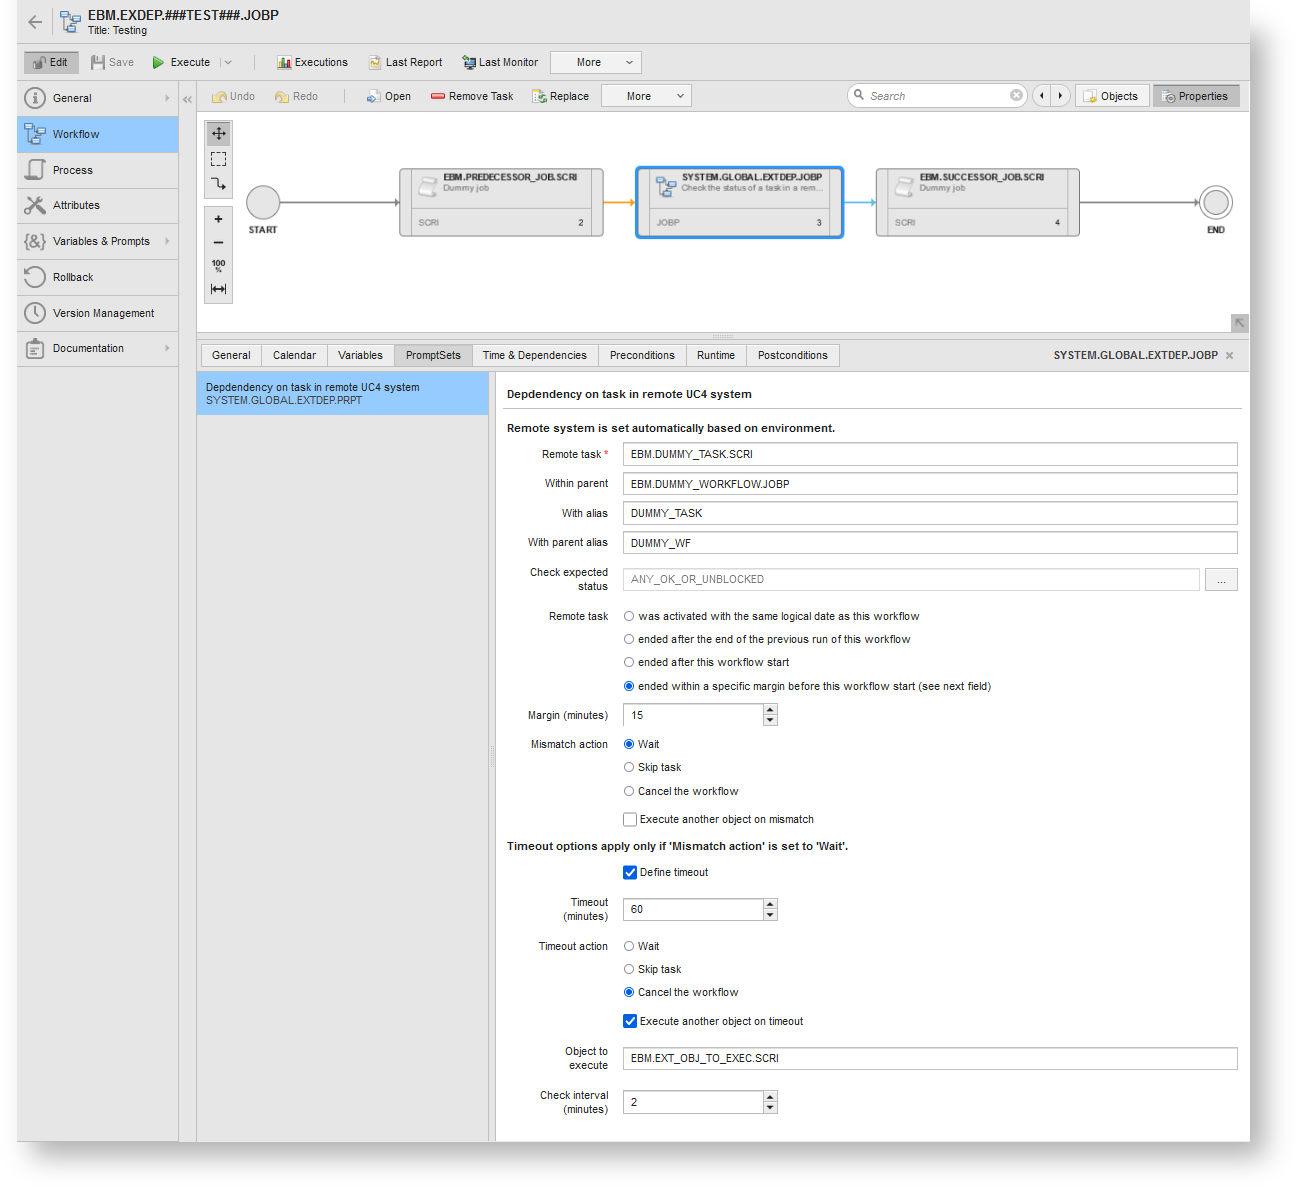Set Mismatch action to Cancel the workflow

point(629,791)
